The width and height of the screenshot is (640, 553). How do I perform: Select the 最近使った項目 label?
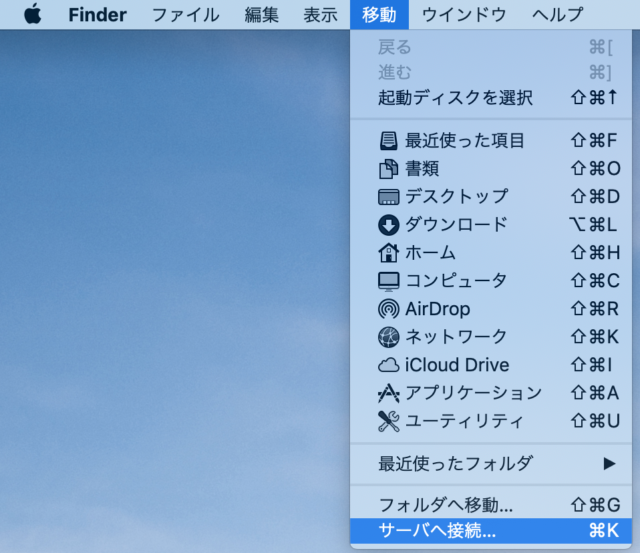[464, 140]
